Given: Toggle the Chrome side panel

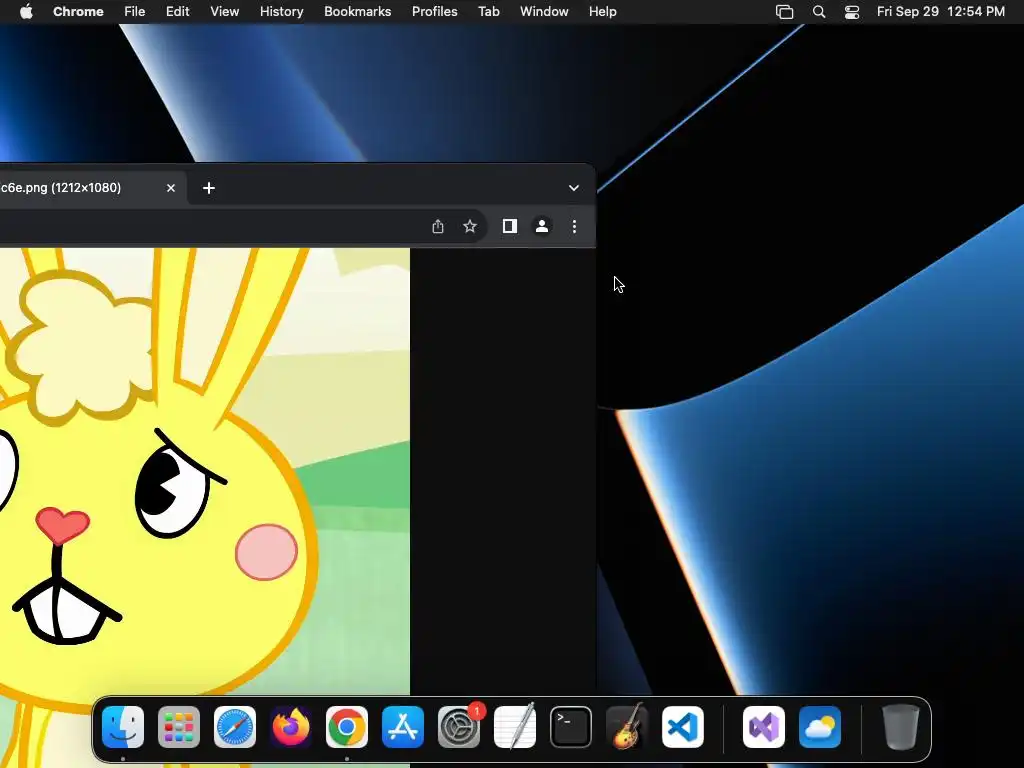Looking at the screenshot, I should [x=509, y=227].
